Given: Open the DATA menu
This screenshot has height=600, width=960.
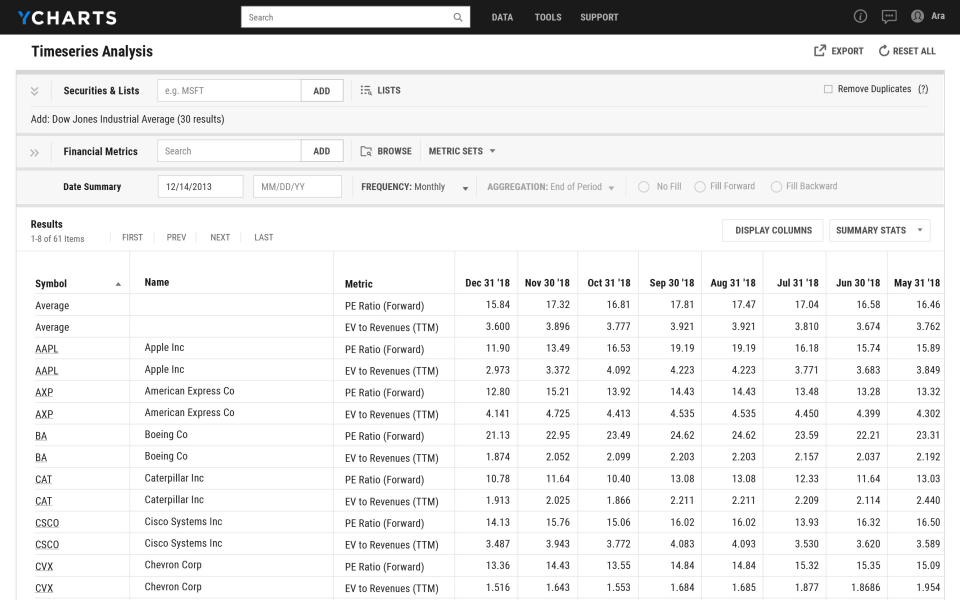Looking at the screenshot, I should (x=502, y=17).
